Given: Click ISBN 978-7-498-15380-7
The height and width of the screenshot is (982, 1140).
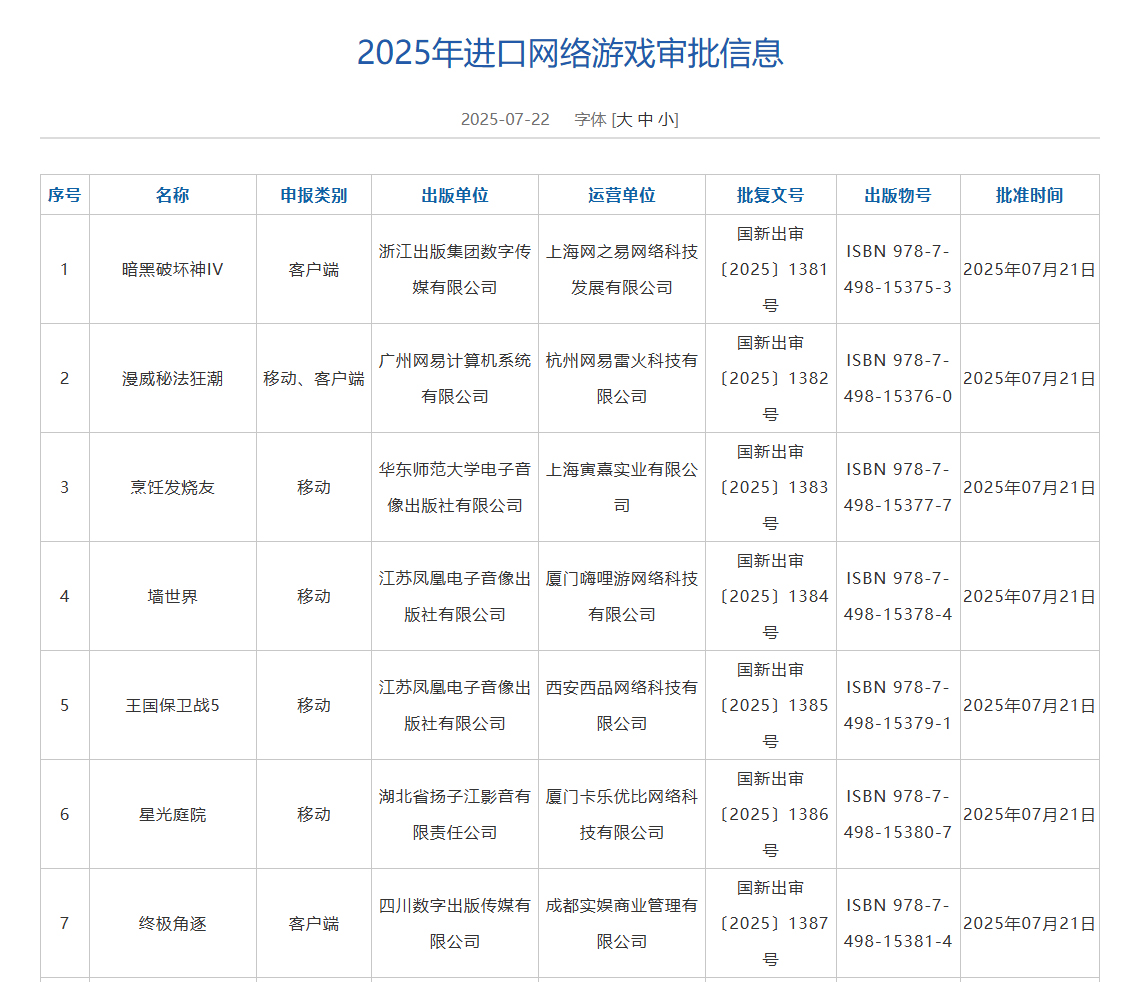Looking at the screenshot, I should pos(898,815).
